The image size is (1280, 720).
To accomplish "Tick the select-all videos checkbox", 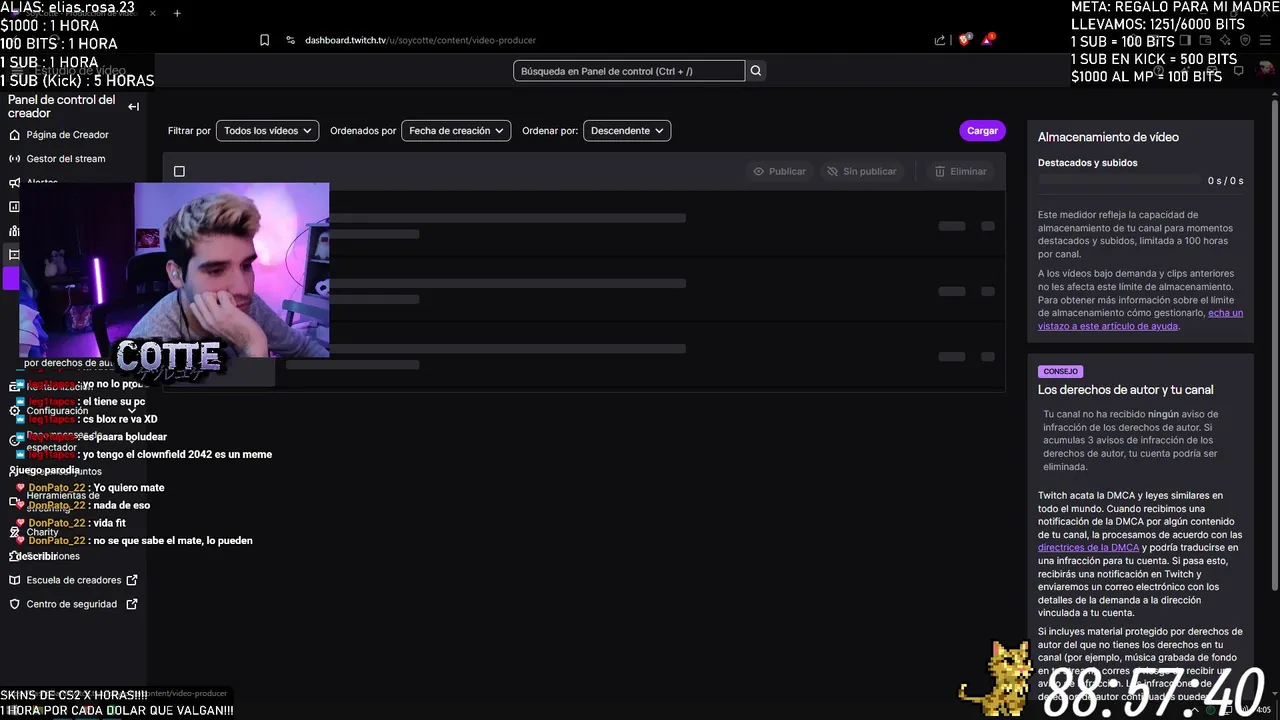I will click(x=179, y=171).
